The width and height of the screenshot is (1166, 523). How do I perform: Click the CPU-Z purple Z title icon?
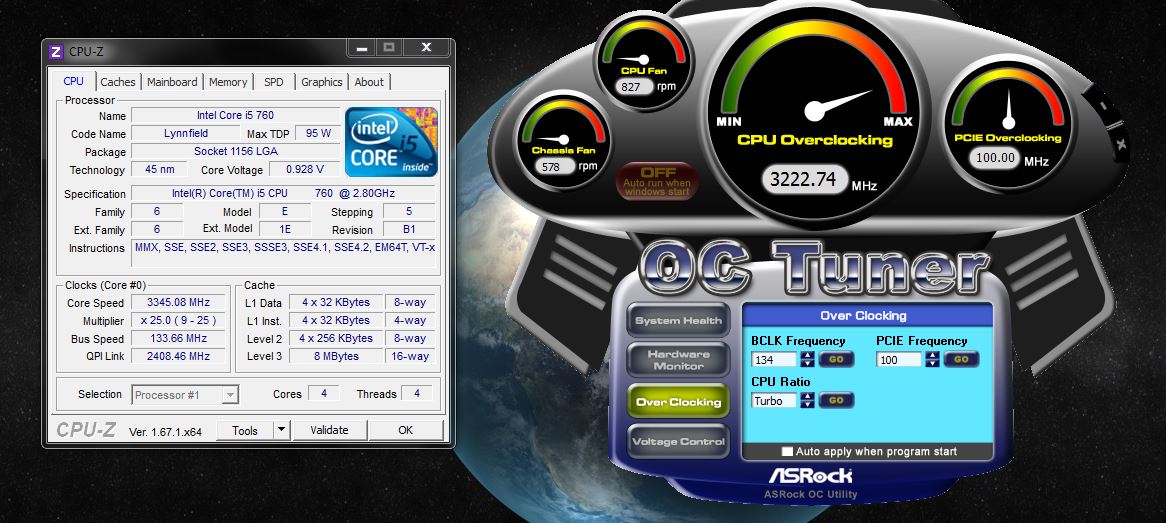pyautogui.click(x=55, y=52)
